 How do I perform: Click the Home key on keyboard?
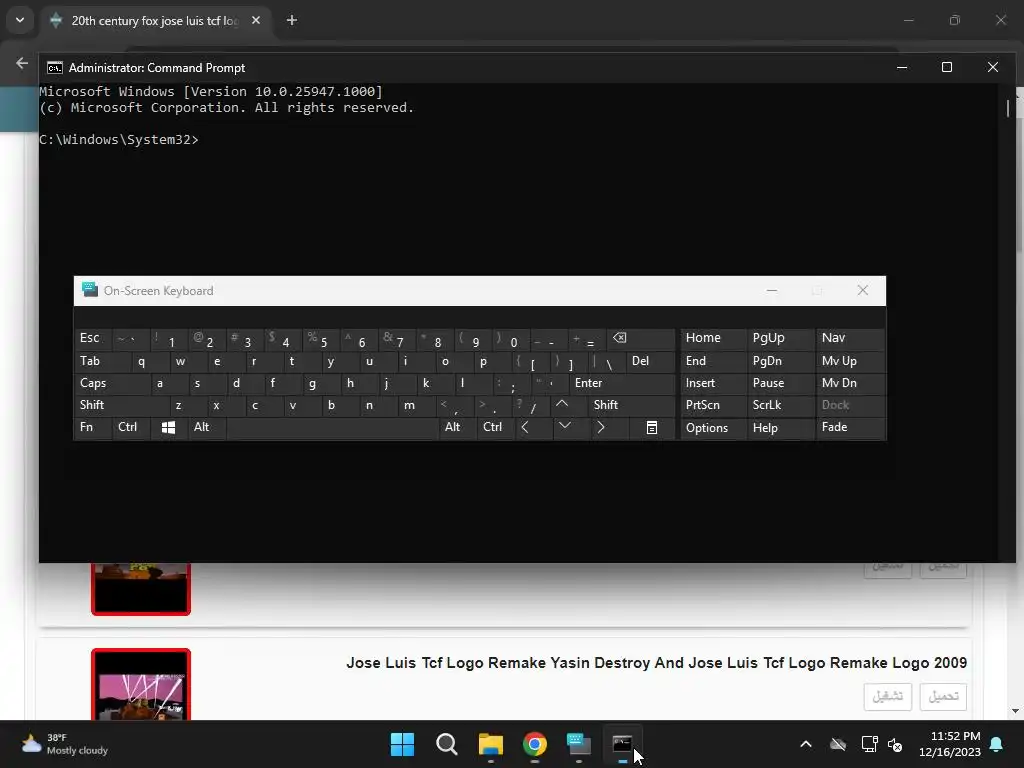click(713, 338)
